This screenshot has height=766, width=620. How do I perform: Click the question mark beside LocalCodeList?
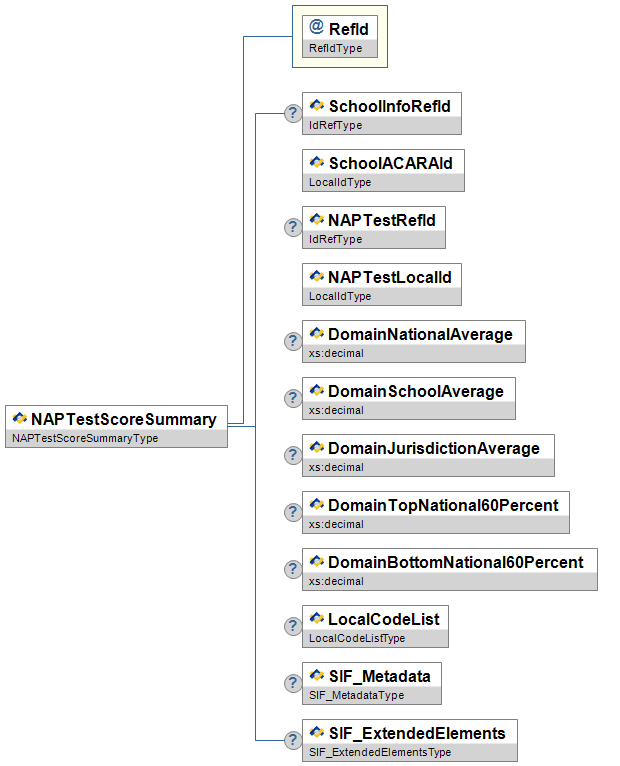click(x=293, y=626)
